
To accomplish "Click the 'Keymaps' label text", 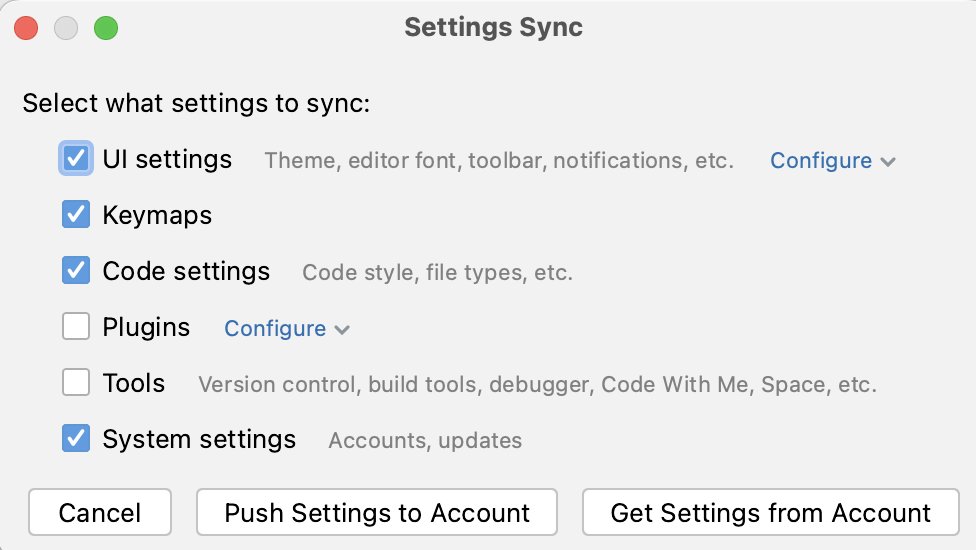I will (x=157, y=215).
